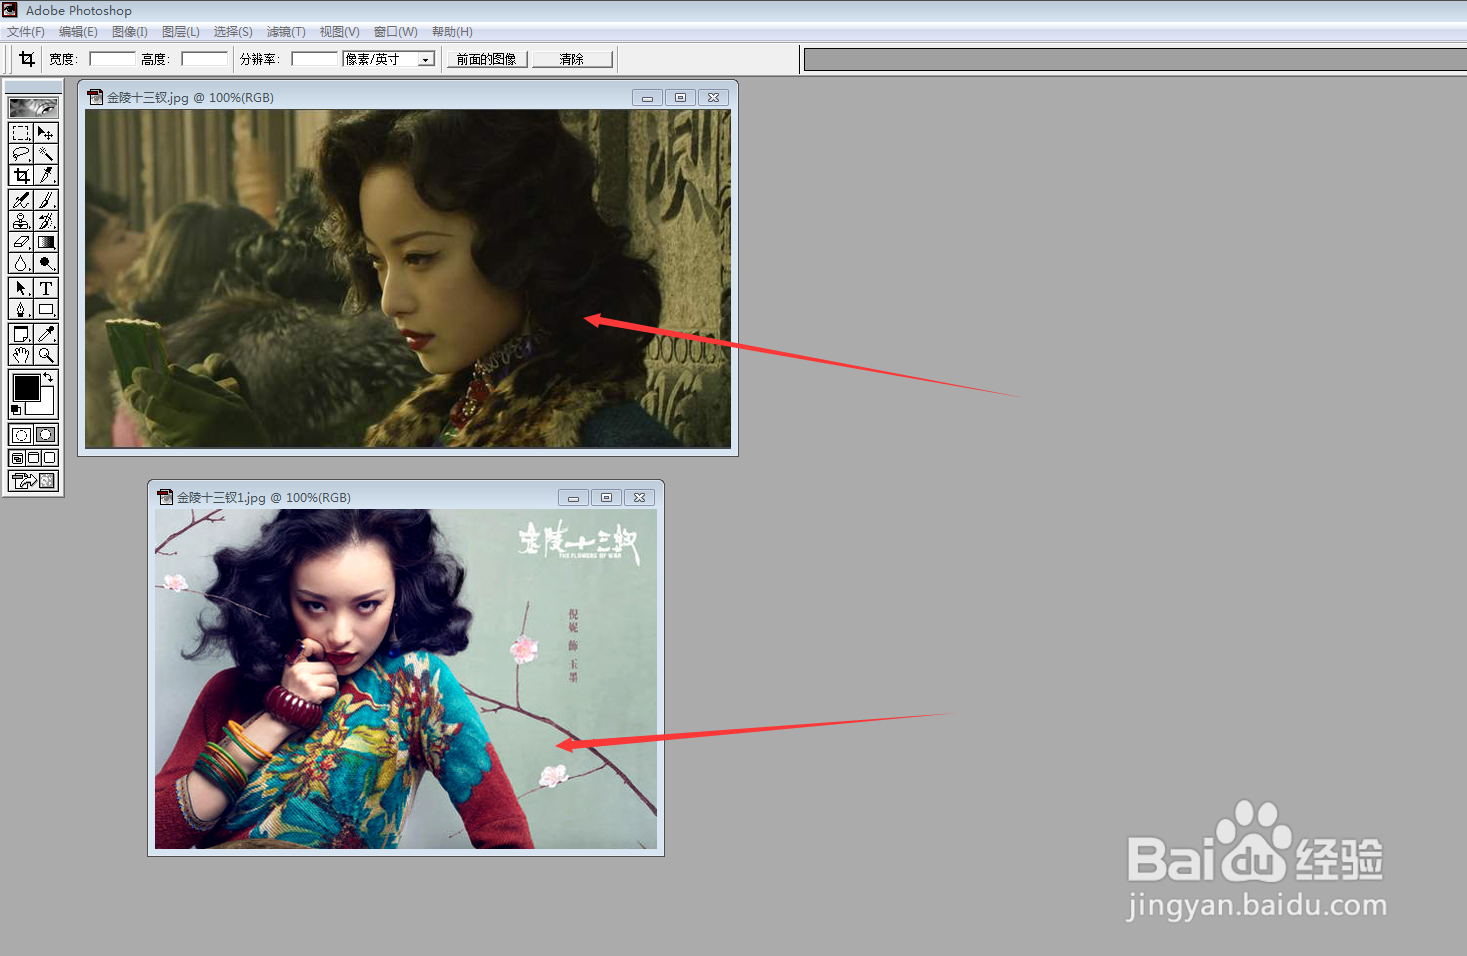Open the 帮助(H) menu
The height and width of the screenshot is (956, 1467).
click(x=452, y=32)
